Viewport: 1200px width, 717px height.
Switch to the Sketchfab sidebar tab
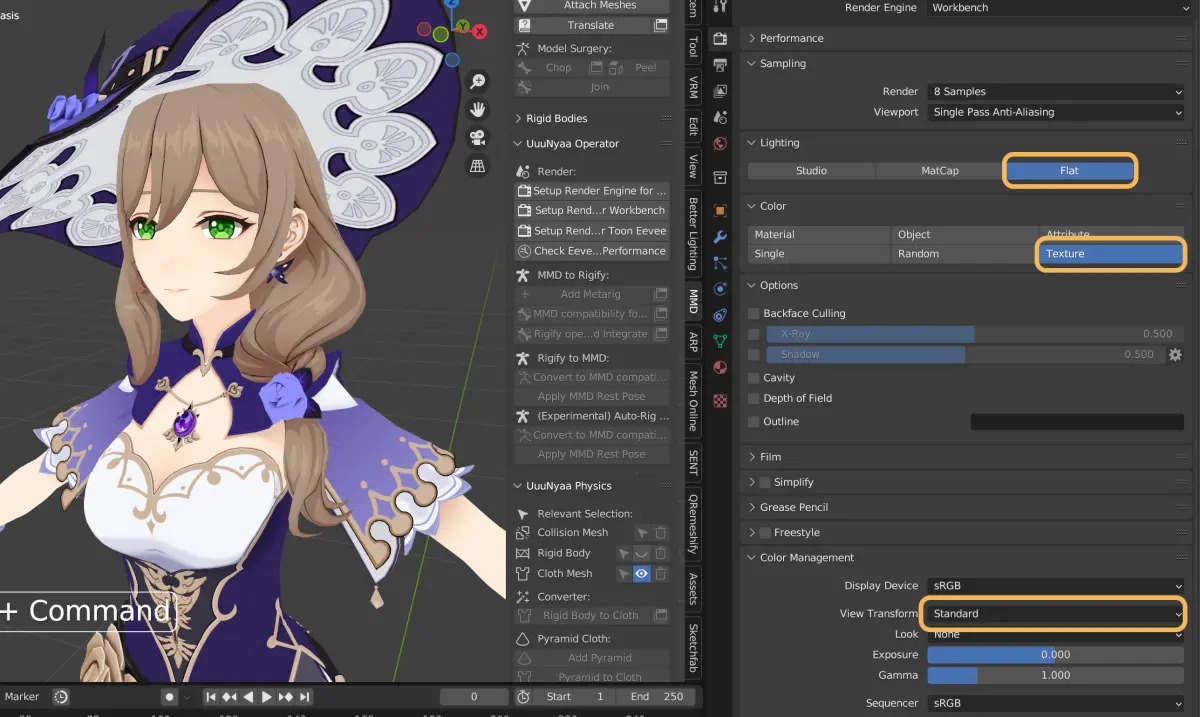tap(693, 648)
